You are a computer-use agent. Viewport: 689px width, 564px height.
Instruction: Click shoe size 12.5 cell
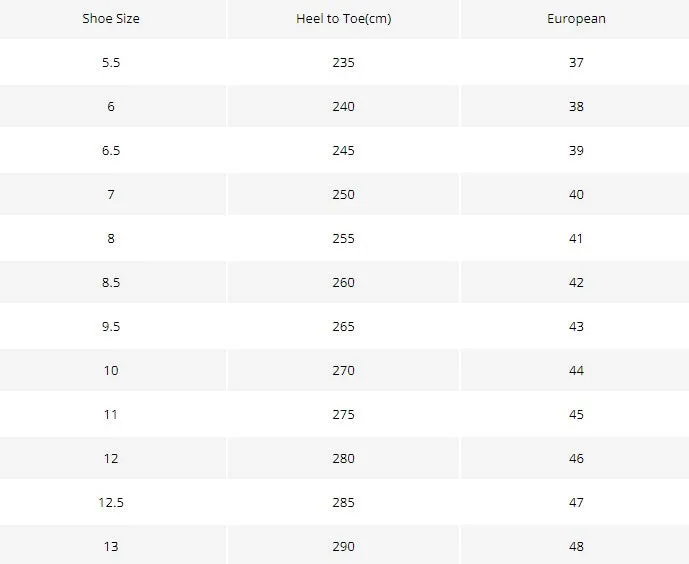coord(111,502)
